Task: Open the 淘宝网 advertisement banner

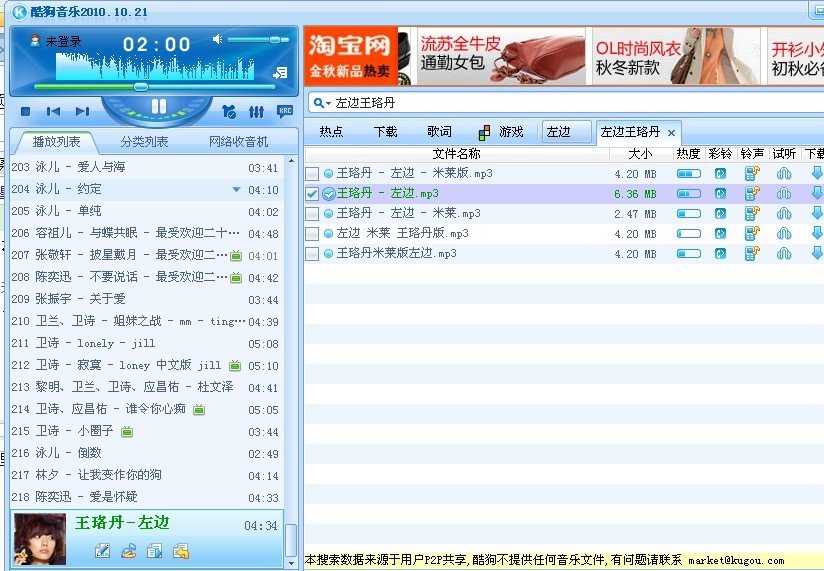Action: point(351,56)
